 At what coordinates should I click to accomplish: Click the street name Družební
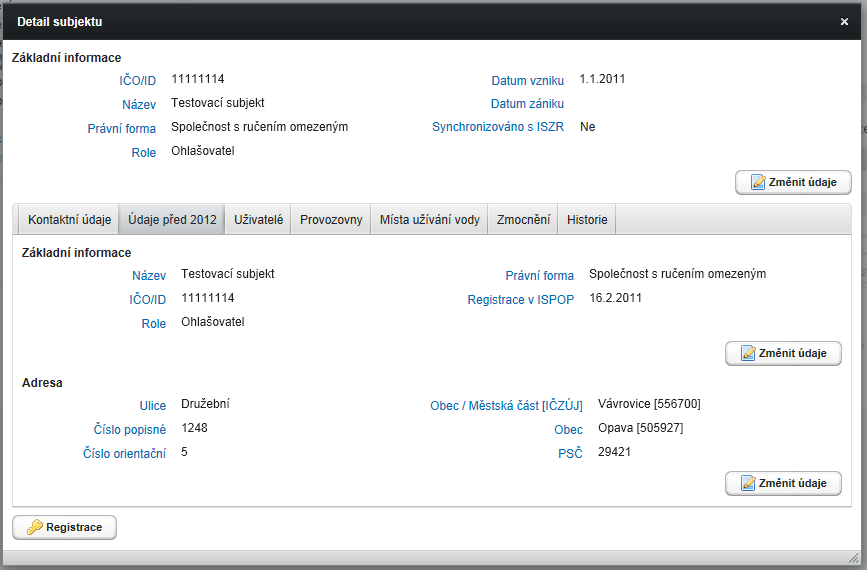point(205,404)
